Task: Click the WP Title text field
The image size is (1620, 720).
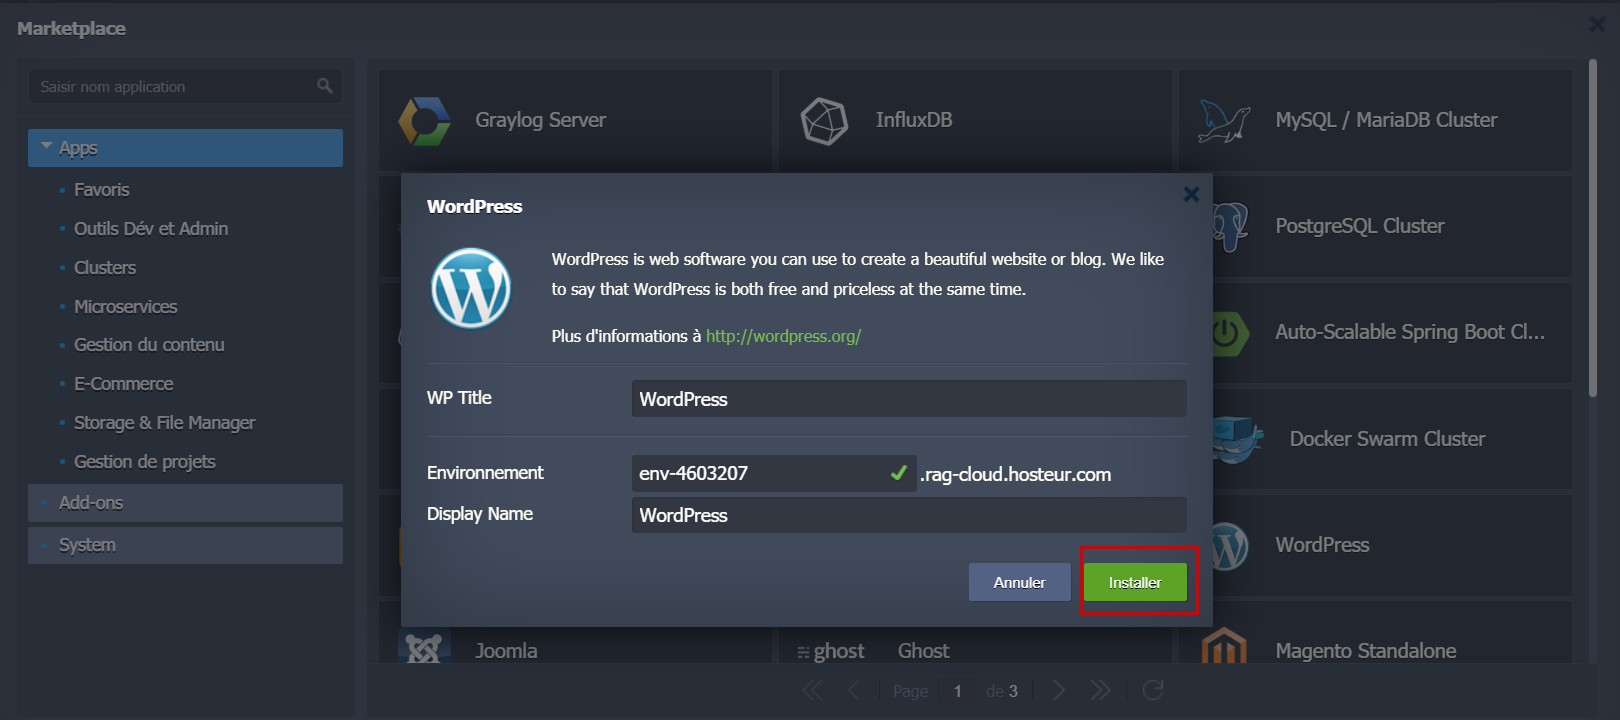Action: (908, 399)
